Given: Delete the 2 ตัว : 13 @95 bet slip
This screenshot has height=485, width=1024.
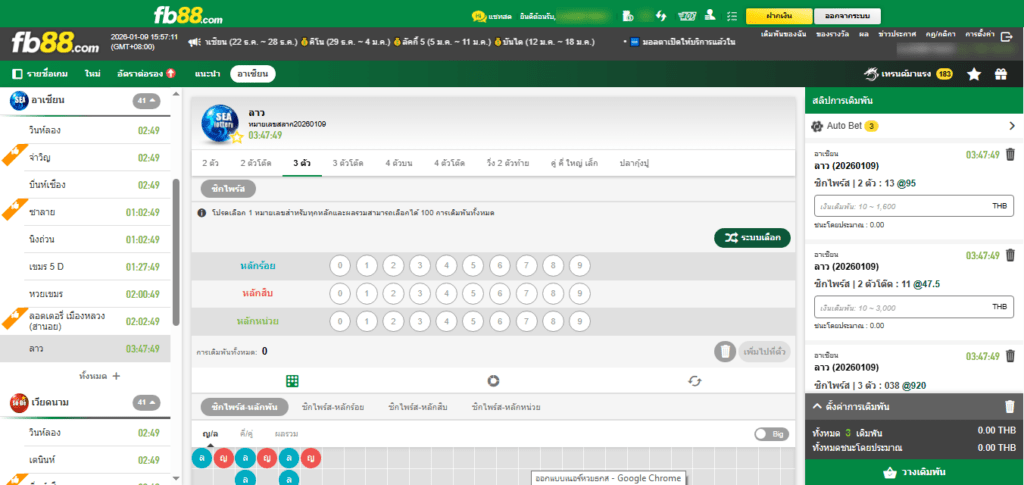Looking at the screenshot, I should 1010,155.
